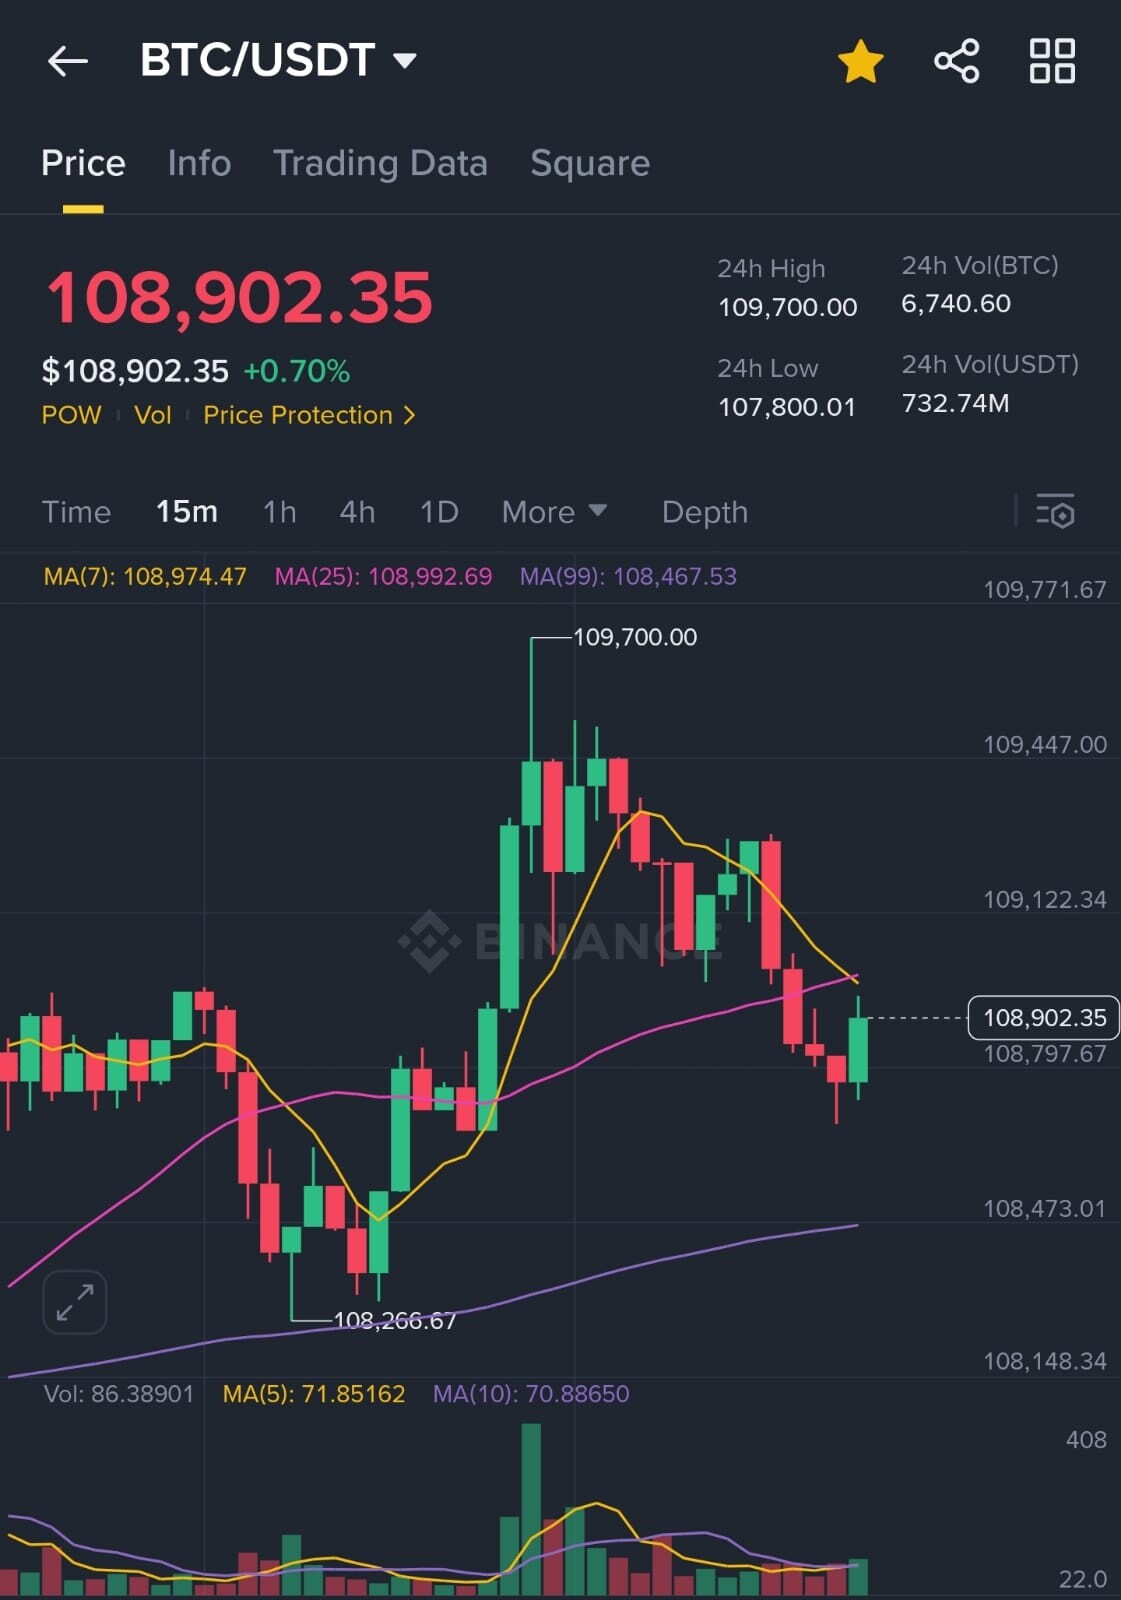
Task: Click the 108,902.35 current price marker
Action: point(1043,1018)
